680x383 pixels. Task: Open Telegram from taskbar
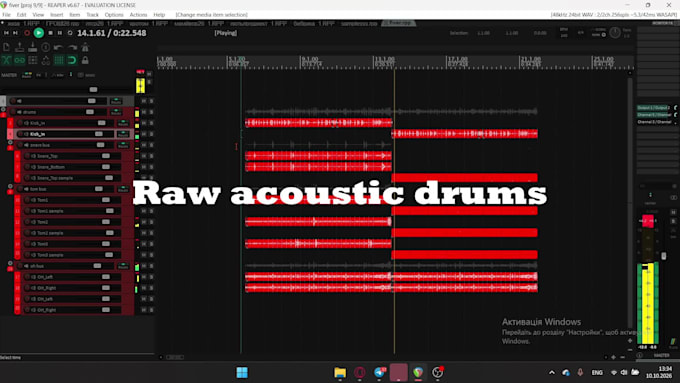point(379,373)
